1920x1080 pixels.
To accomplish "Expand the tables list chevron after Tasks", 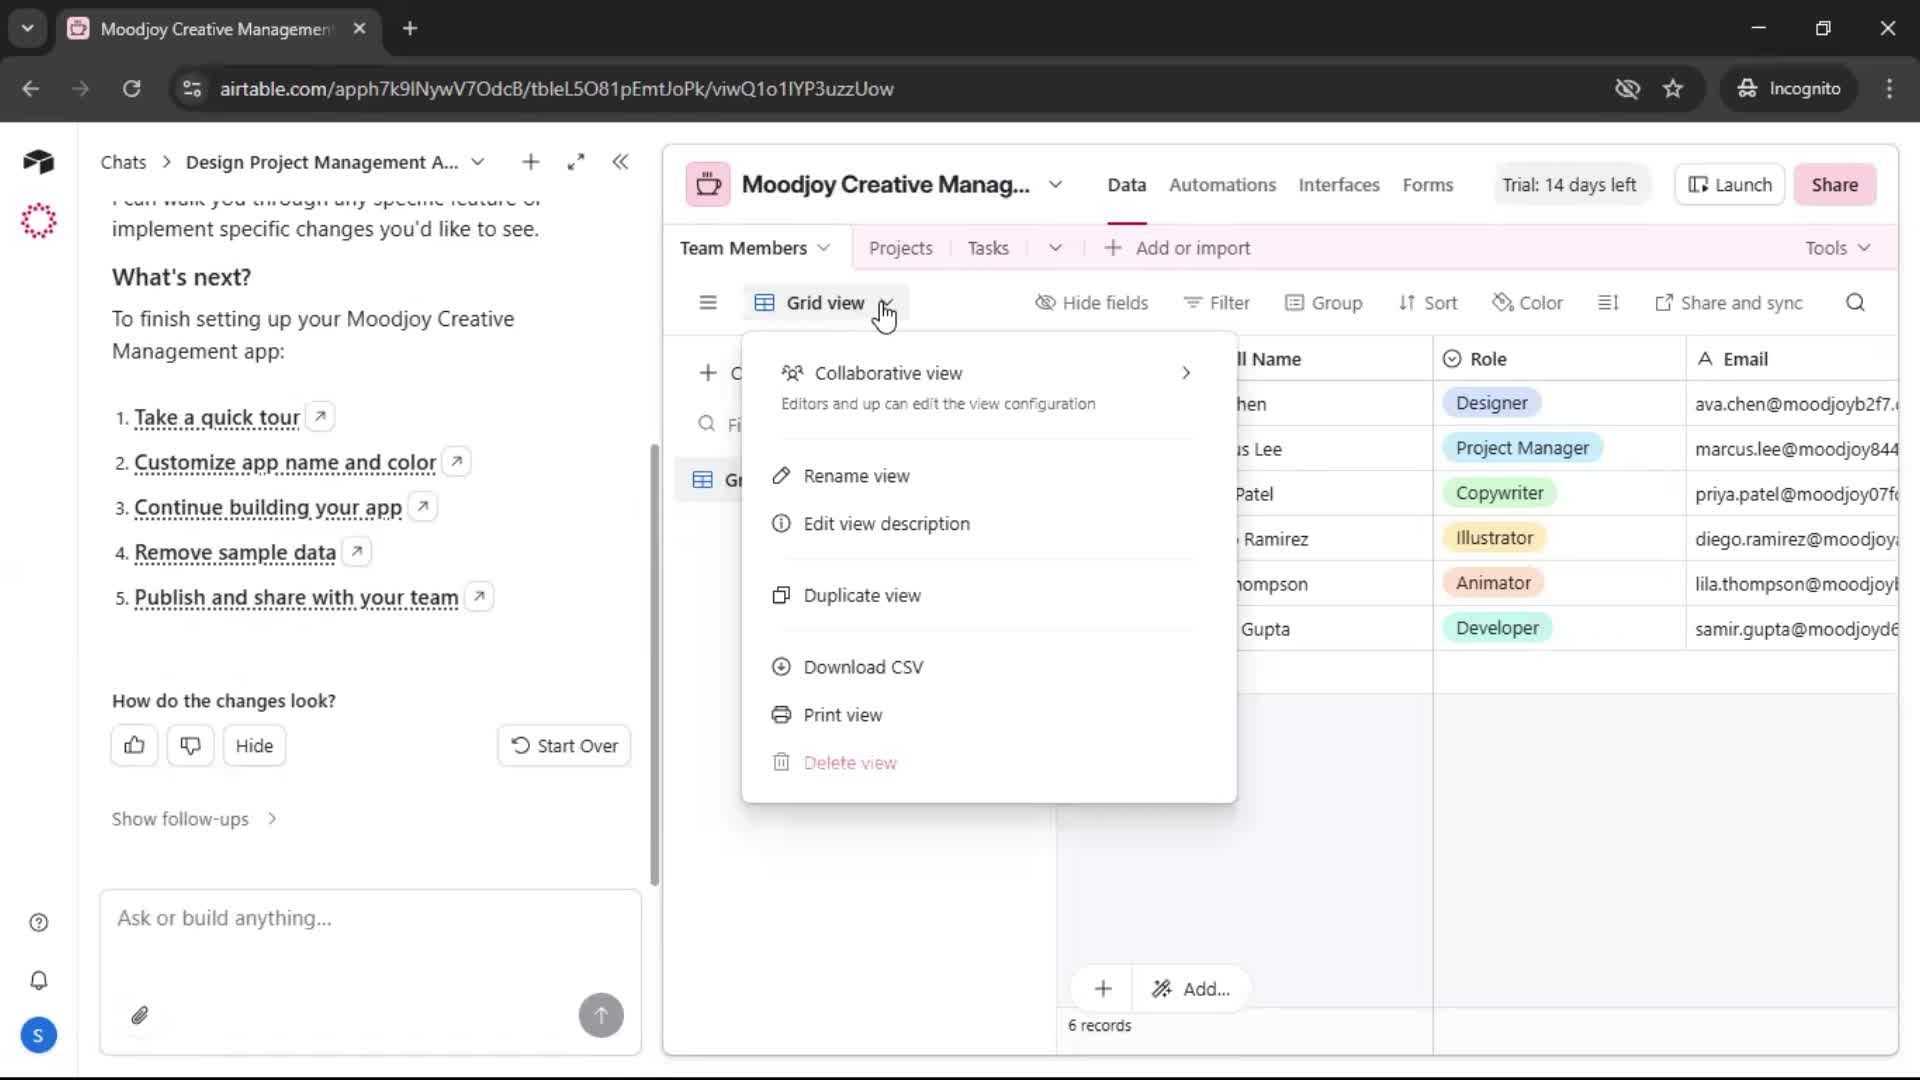I will [x=1055, y=248].
